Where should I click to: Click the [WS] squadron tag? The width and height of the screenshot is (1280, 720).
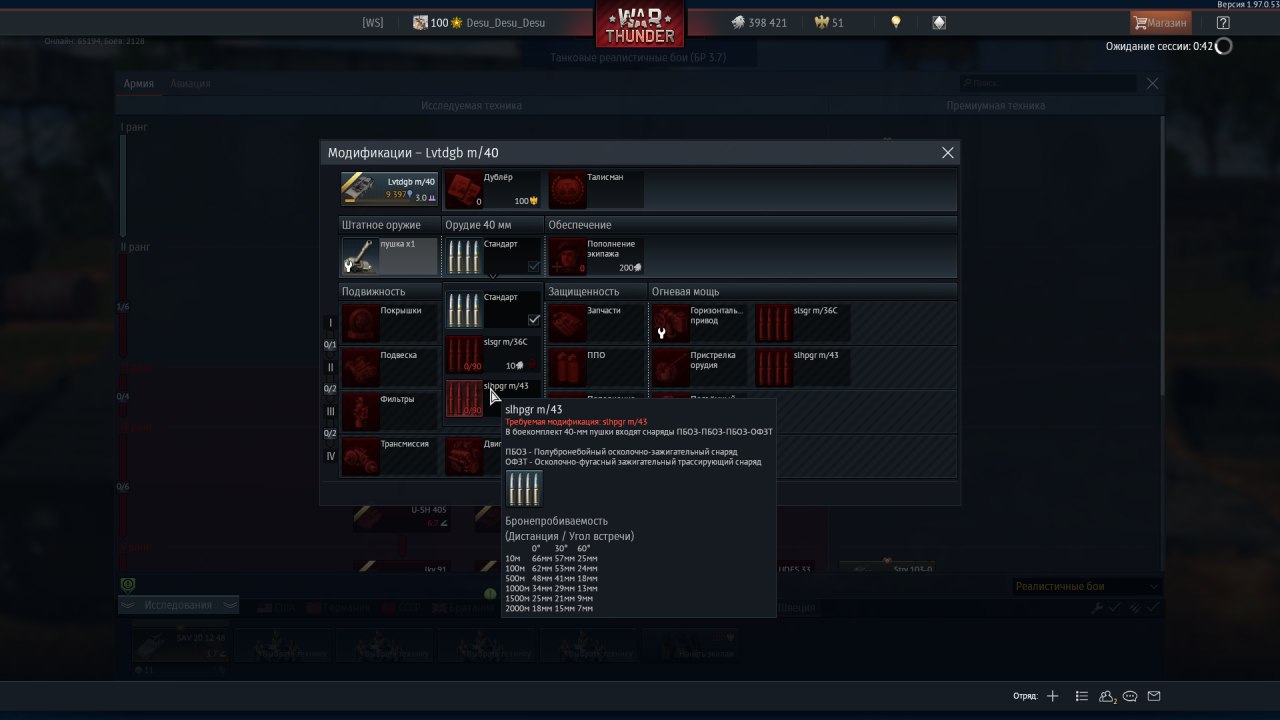tap(373, 23)
